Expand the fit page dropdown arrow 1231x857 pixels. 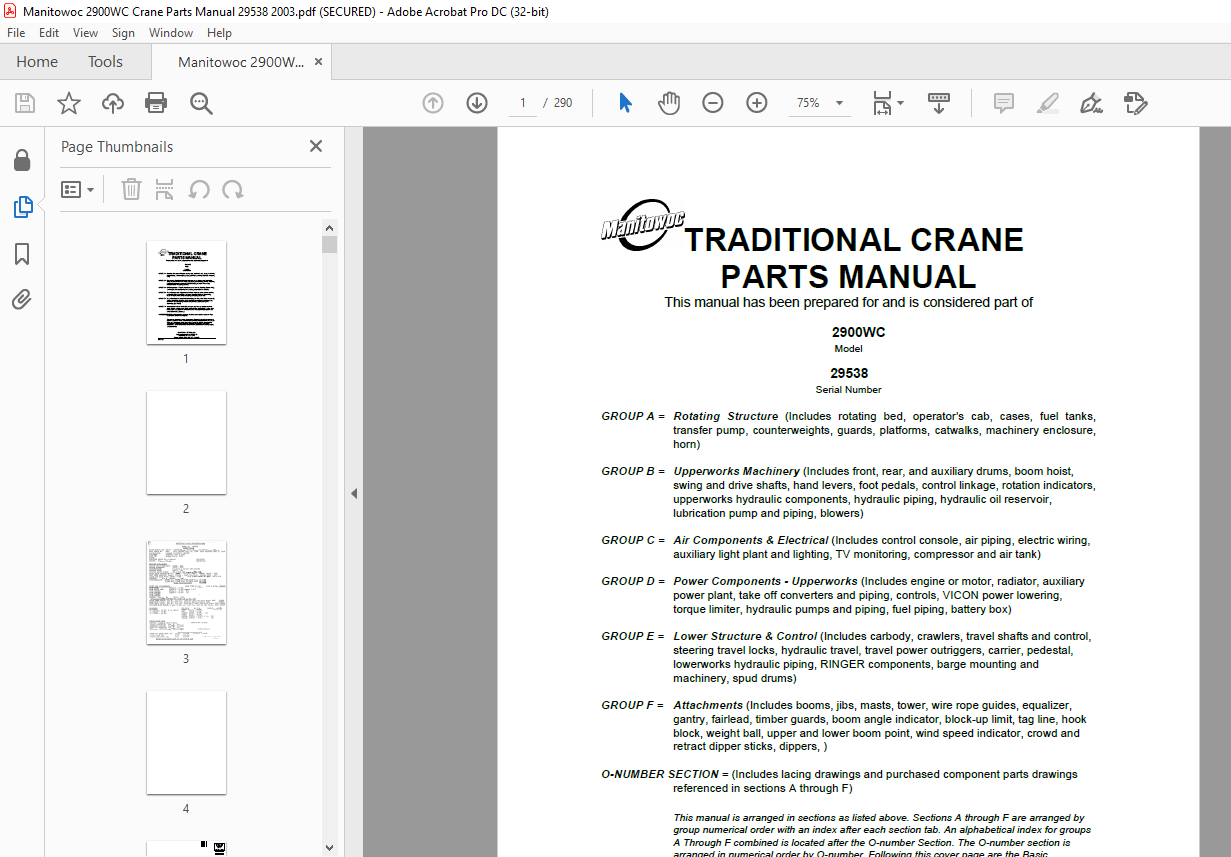click(x=900, y=103)
